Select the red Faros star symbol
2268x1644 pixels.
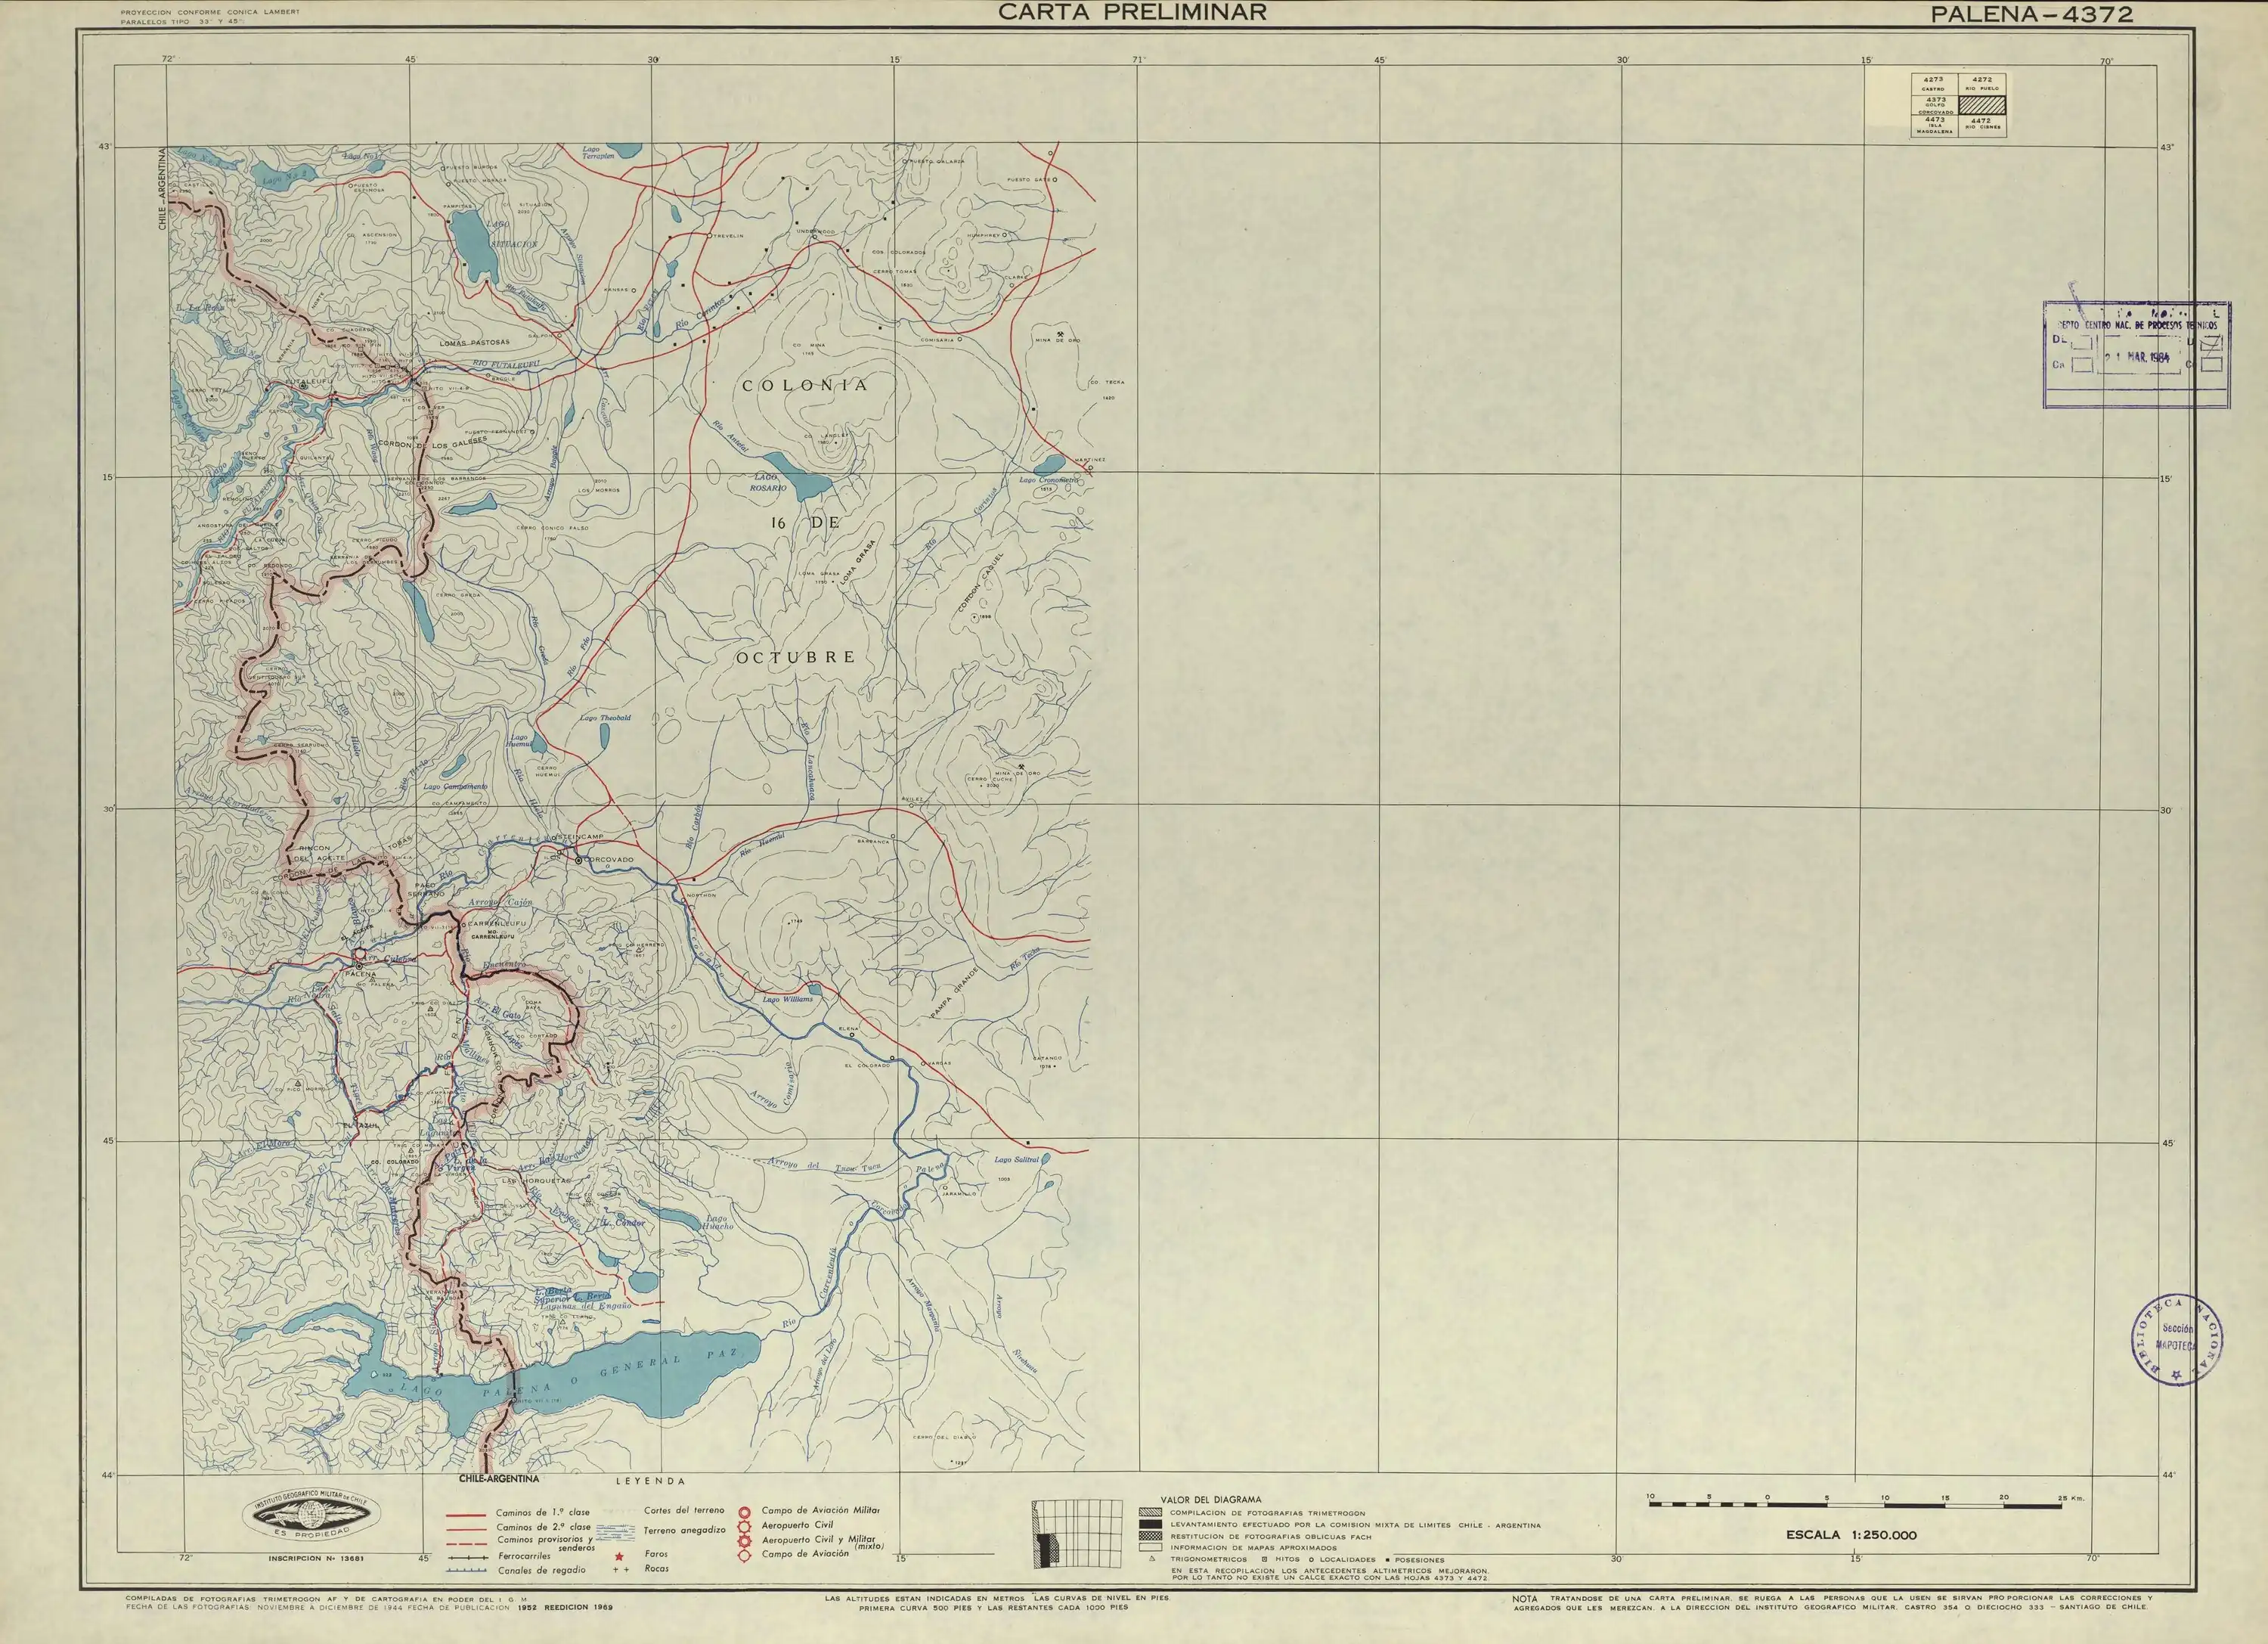619,1557
